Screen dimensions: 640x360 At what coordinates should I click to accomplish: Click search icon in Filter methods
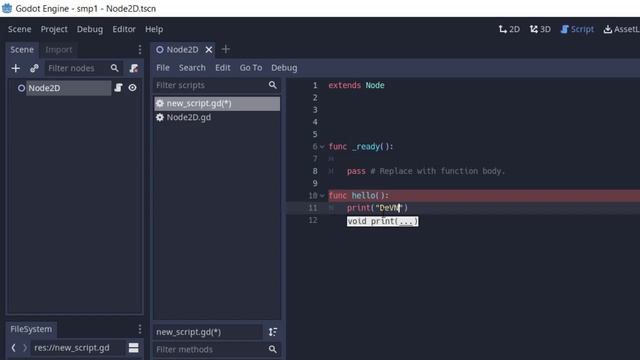(x=273, y=349)
